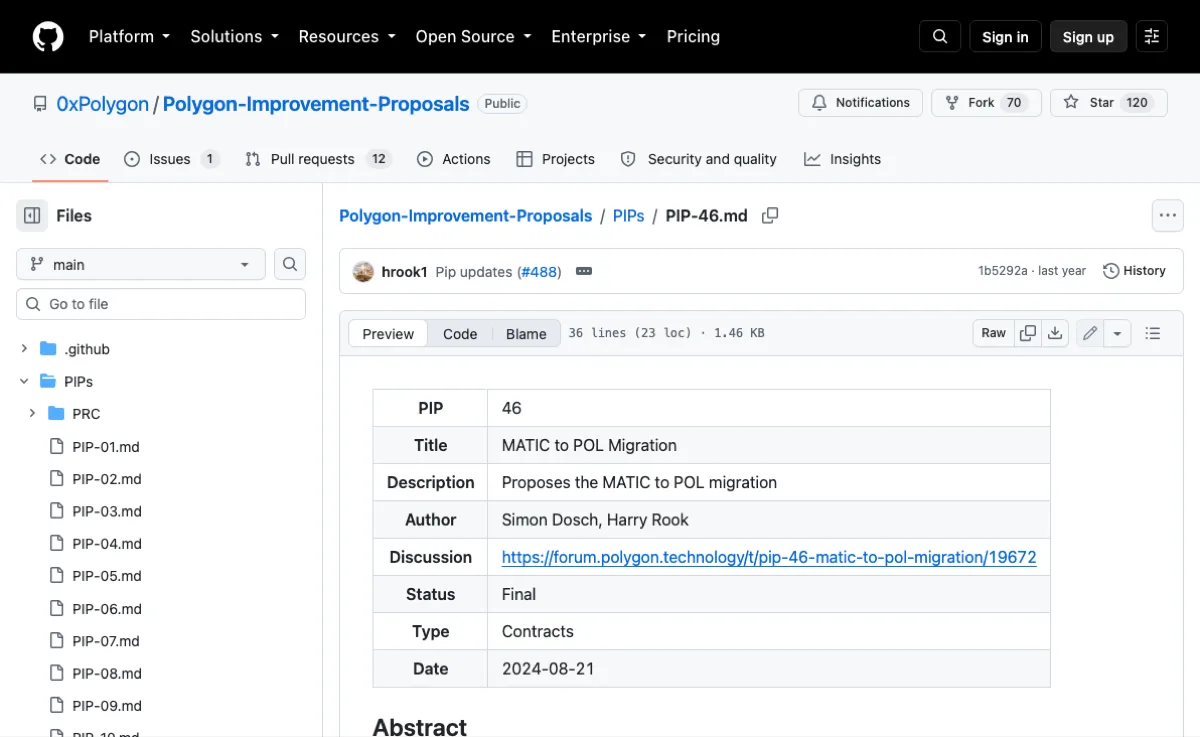Go to the Pricing page
Viewport: 1200px width, 737px height.
(693, 37)
